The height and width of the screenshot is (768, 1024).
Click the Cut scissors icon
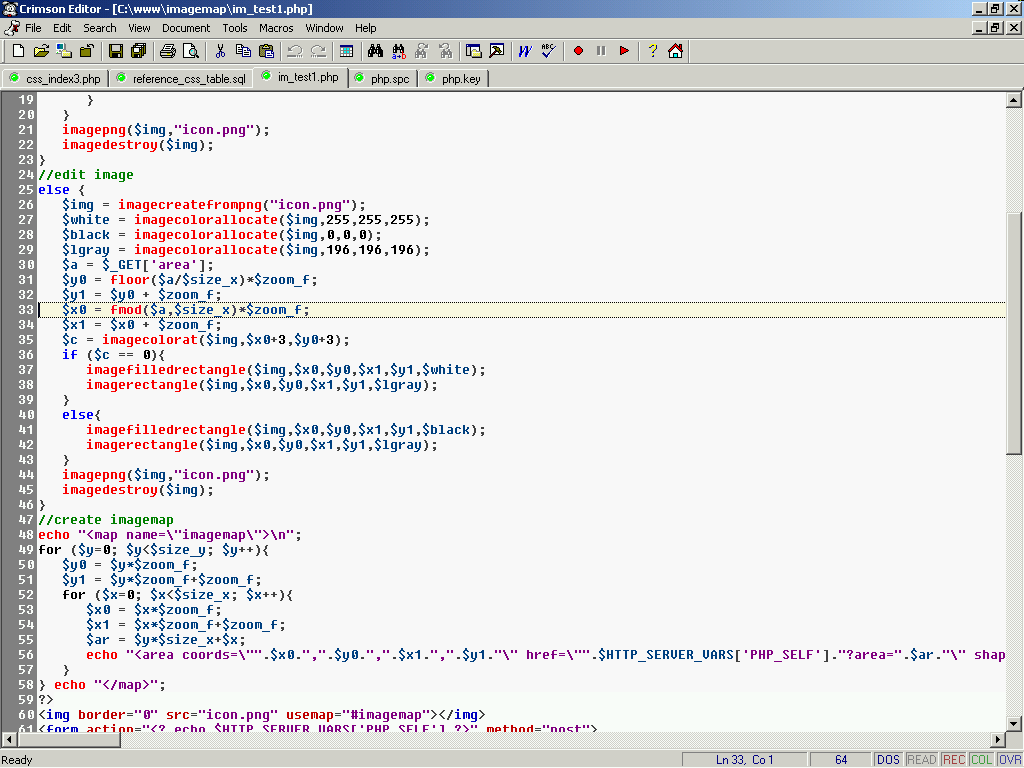point(220,51)
